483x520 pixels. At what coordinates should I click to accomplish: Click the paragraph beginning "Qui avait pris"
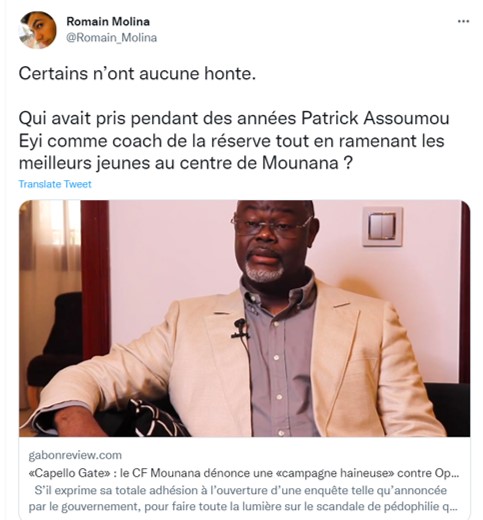point(234,141)
